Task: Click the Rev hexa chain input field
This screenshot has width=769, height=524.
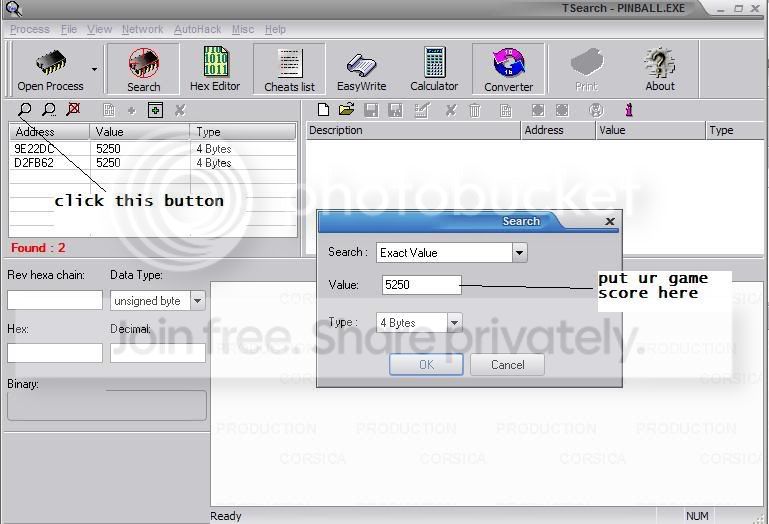Action: [x=55, y=300]
